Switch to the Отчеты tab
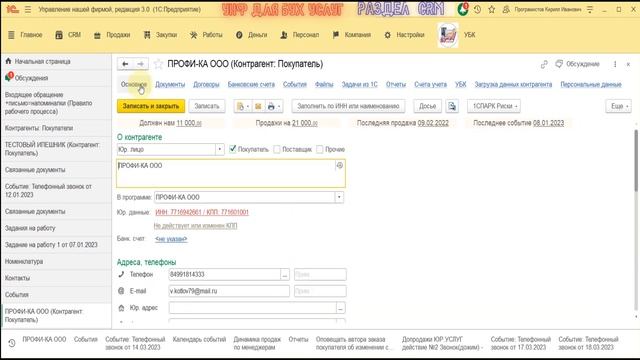The image size is (640, 360). click(x=396, y=84)
